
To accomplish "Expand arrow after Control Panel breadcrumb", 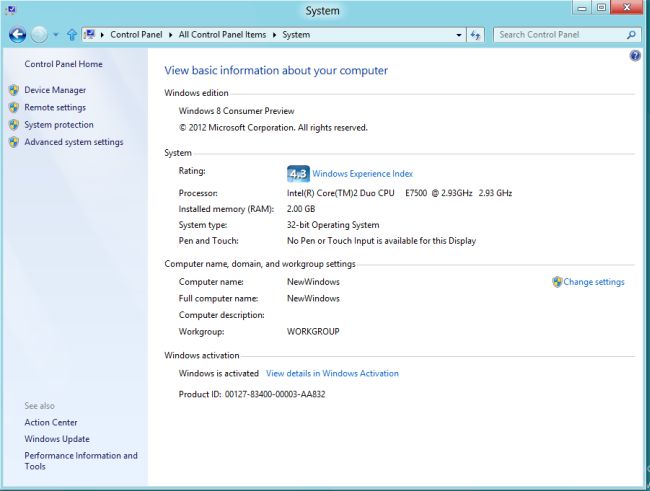I will pyautogui.click(x=170, y=35).
